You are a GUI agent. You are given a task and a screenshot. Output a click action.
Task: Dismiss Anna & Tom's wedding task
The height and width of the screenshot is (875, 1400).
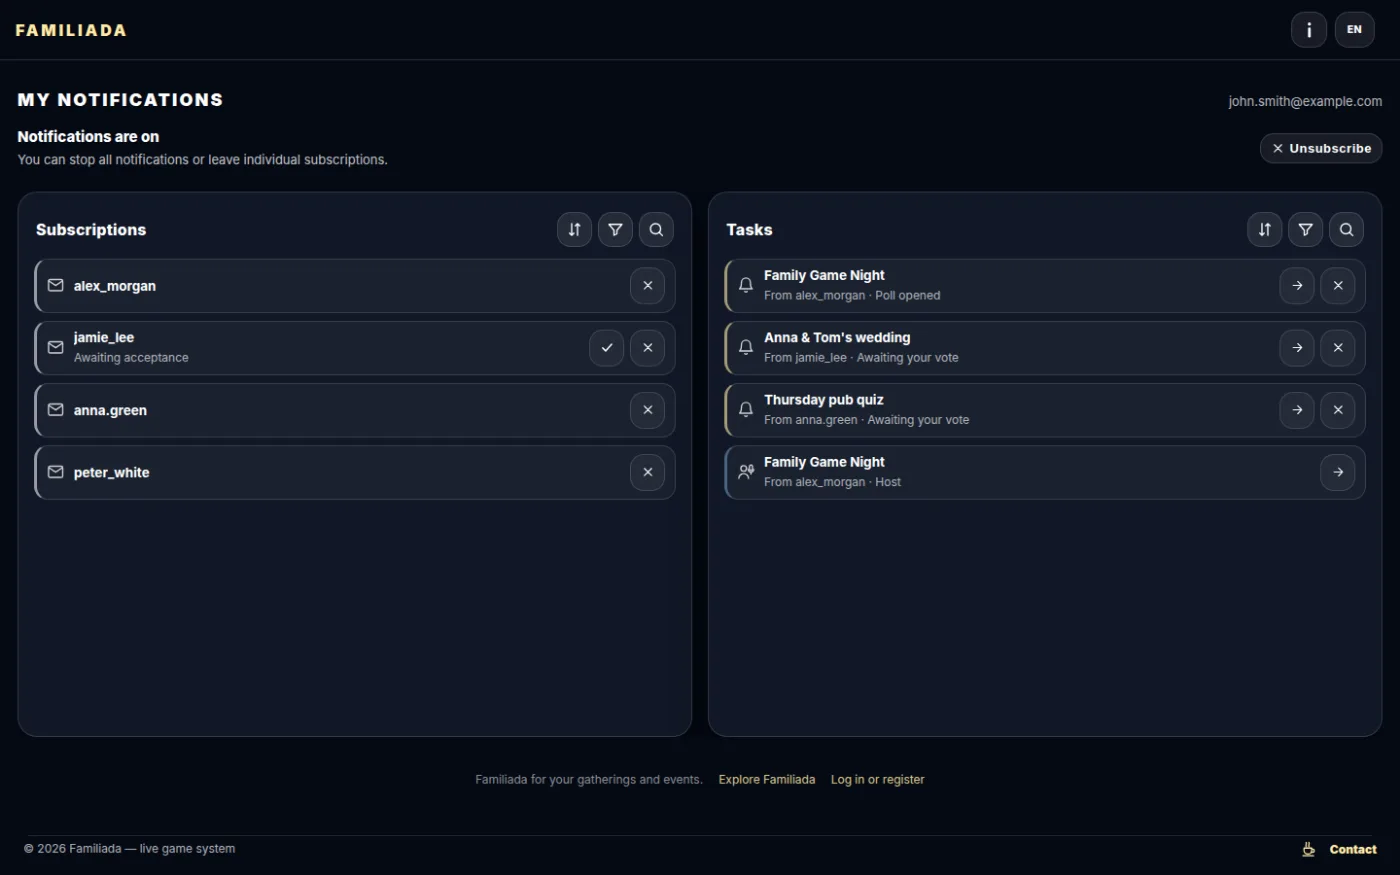click(x=1338, y=348)
